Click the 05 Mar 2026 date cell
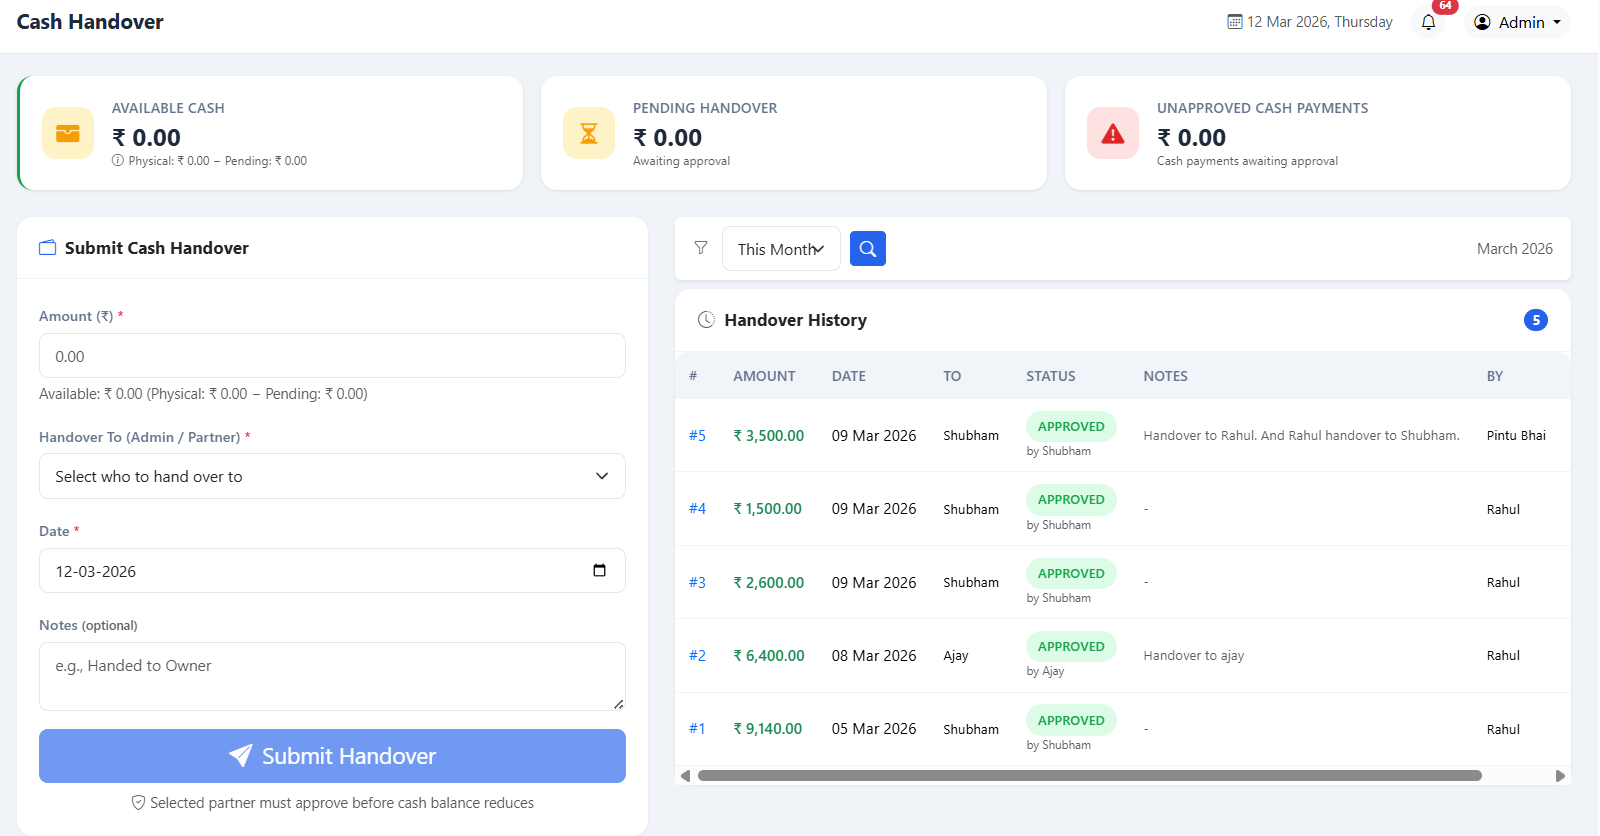 pos(874,728)
